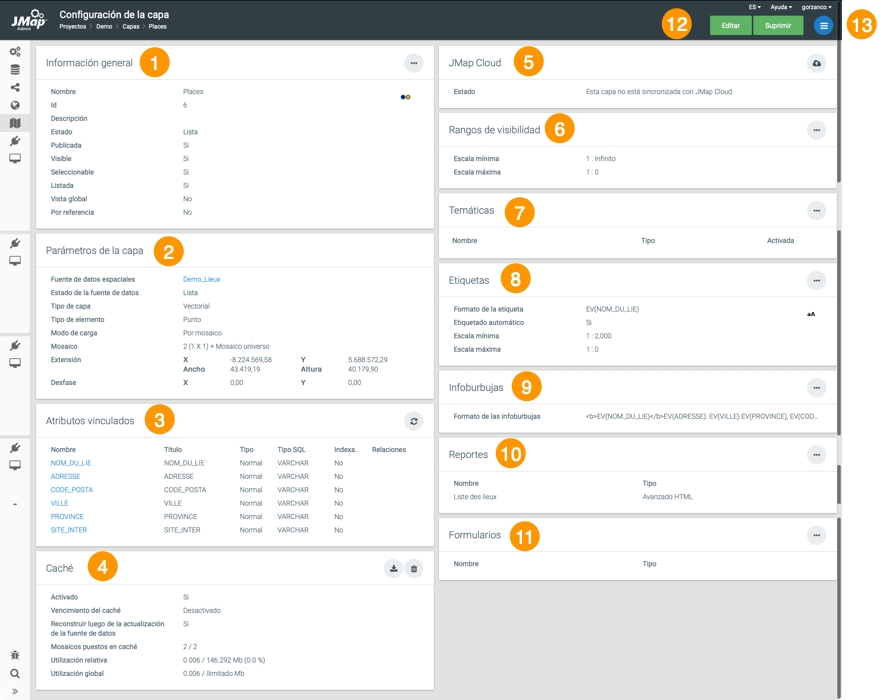Expand the sidebar with double chevron

click(x=15, y=691)
